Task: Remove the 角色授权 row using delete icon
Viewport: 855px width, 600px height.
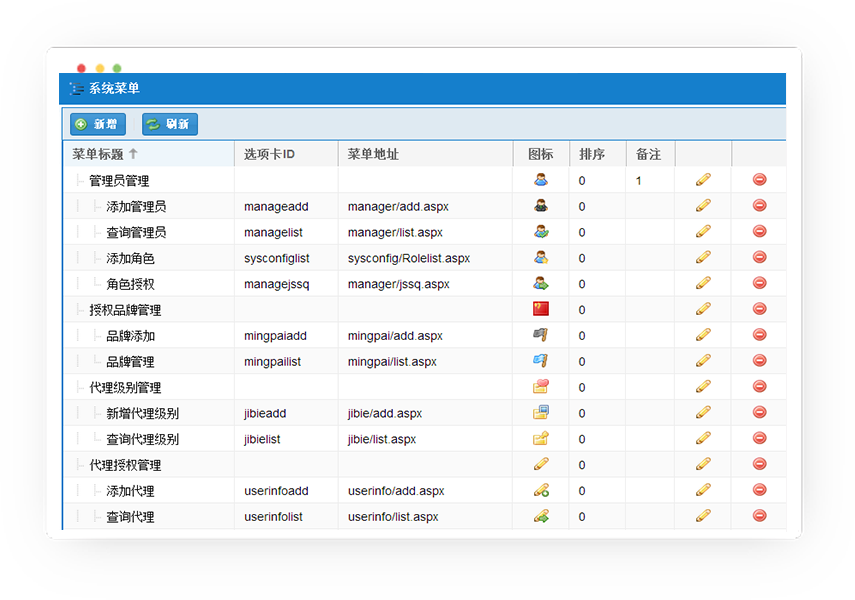Action: (x=759, y=284)
